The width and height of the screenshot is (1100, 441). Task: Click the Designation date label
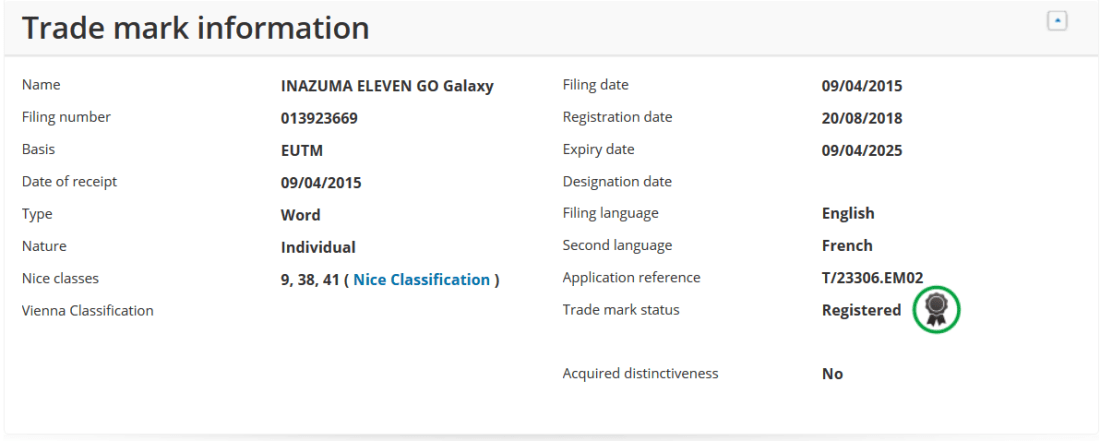[x=617, y=182]
